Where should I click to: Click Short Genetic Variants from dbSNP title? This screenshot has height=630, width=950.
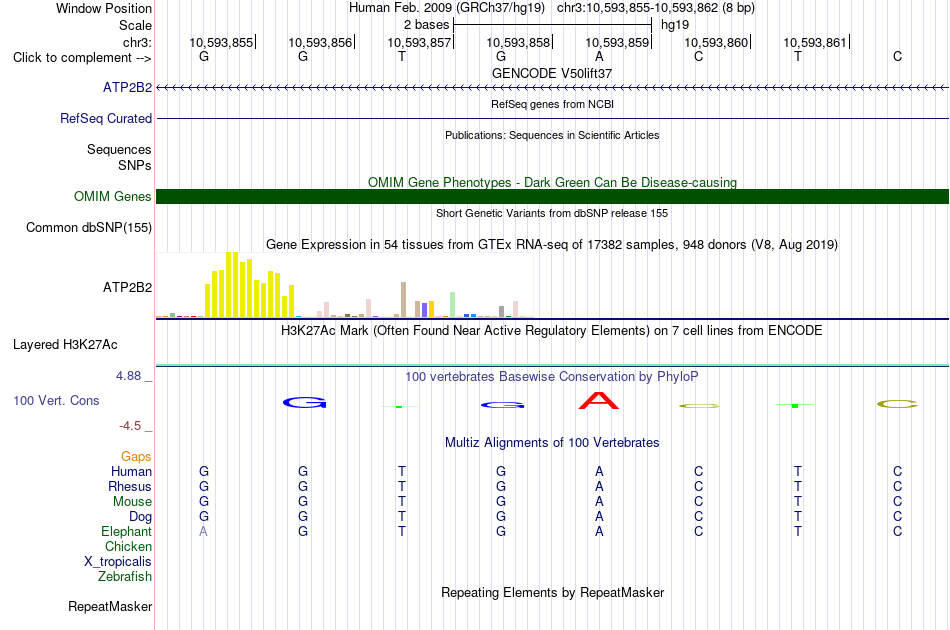(552, 213)
